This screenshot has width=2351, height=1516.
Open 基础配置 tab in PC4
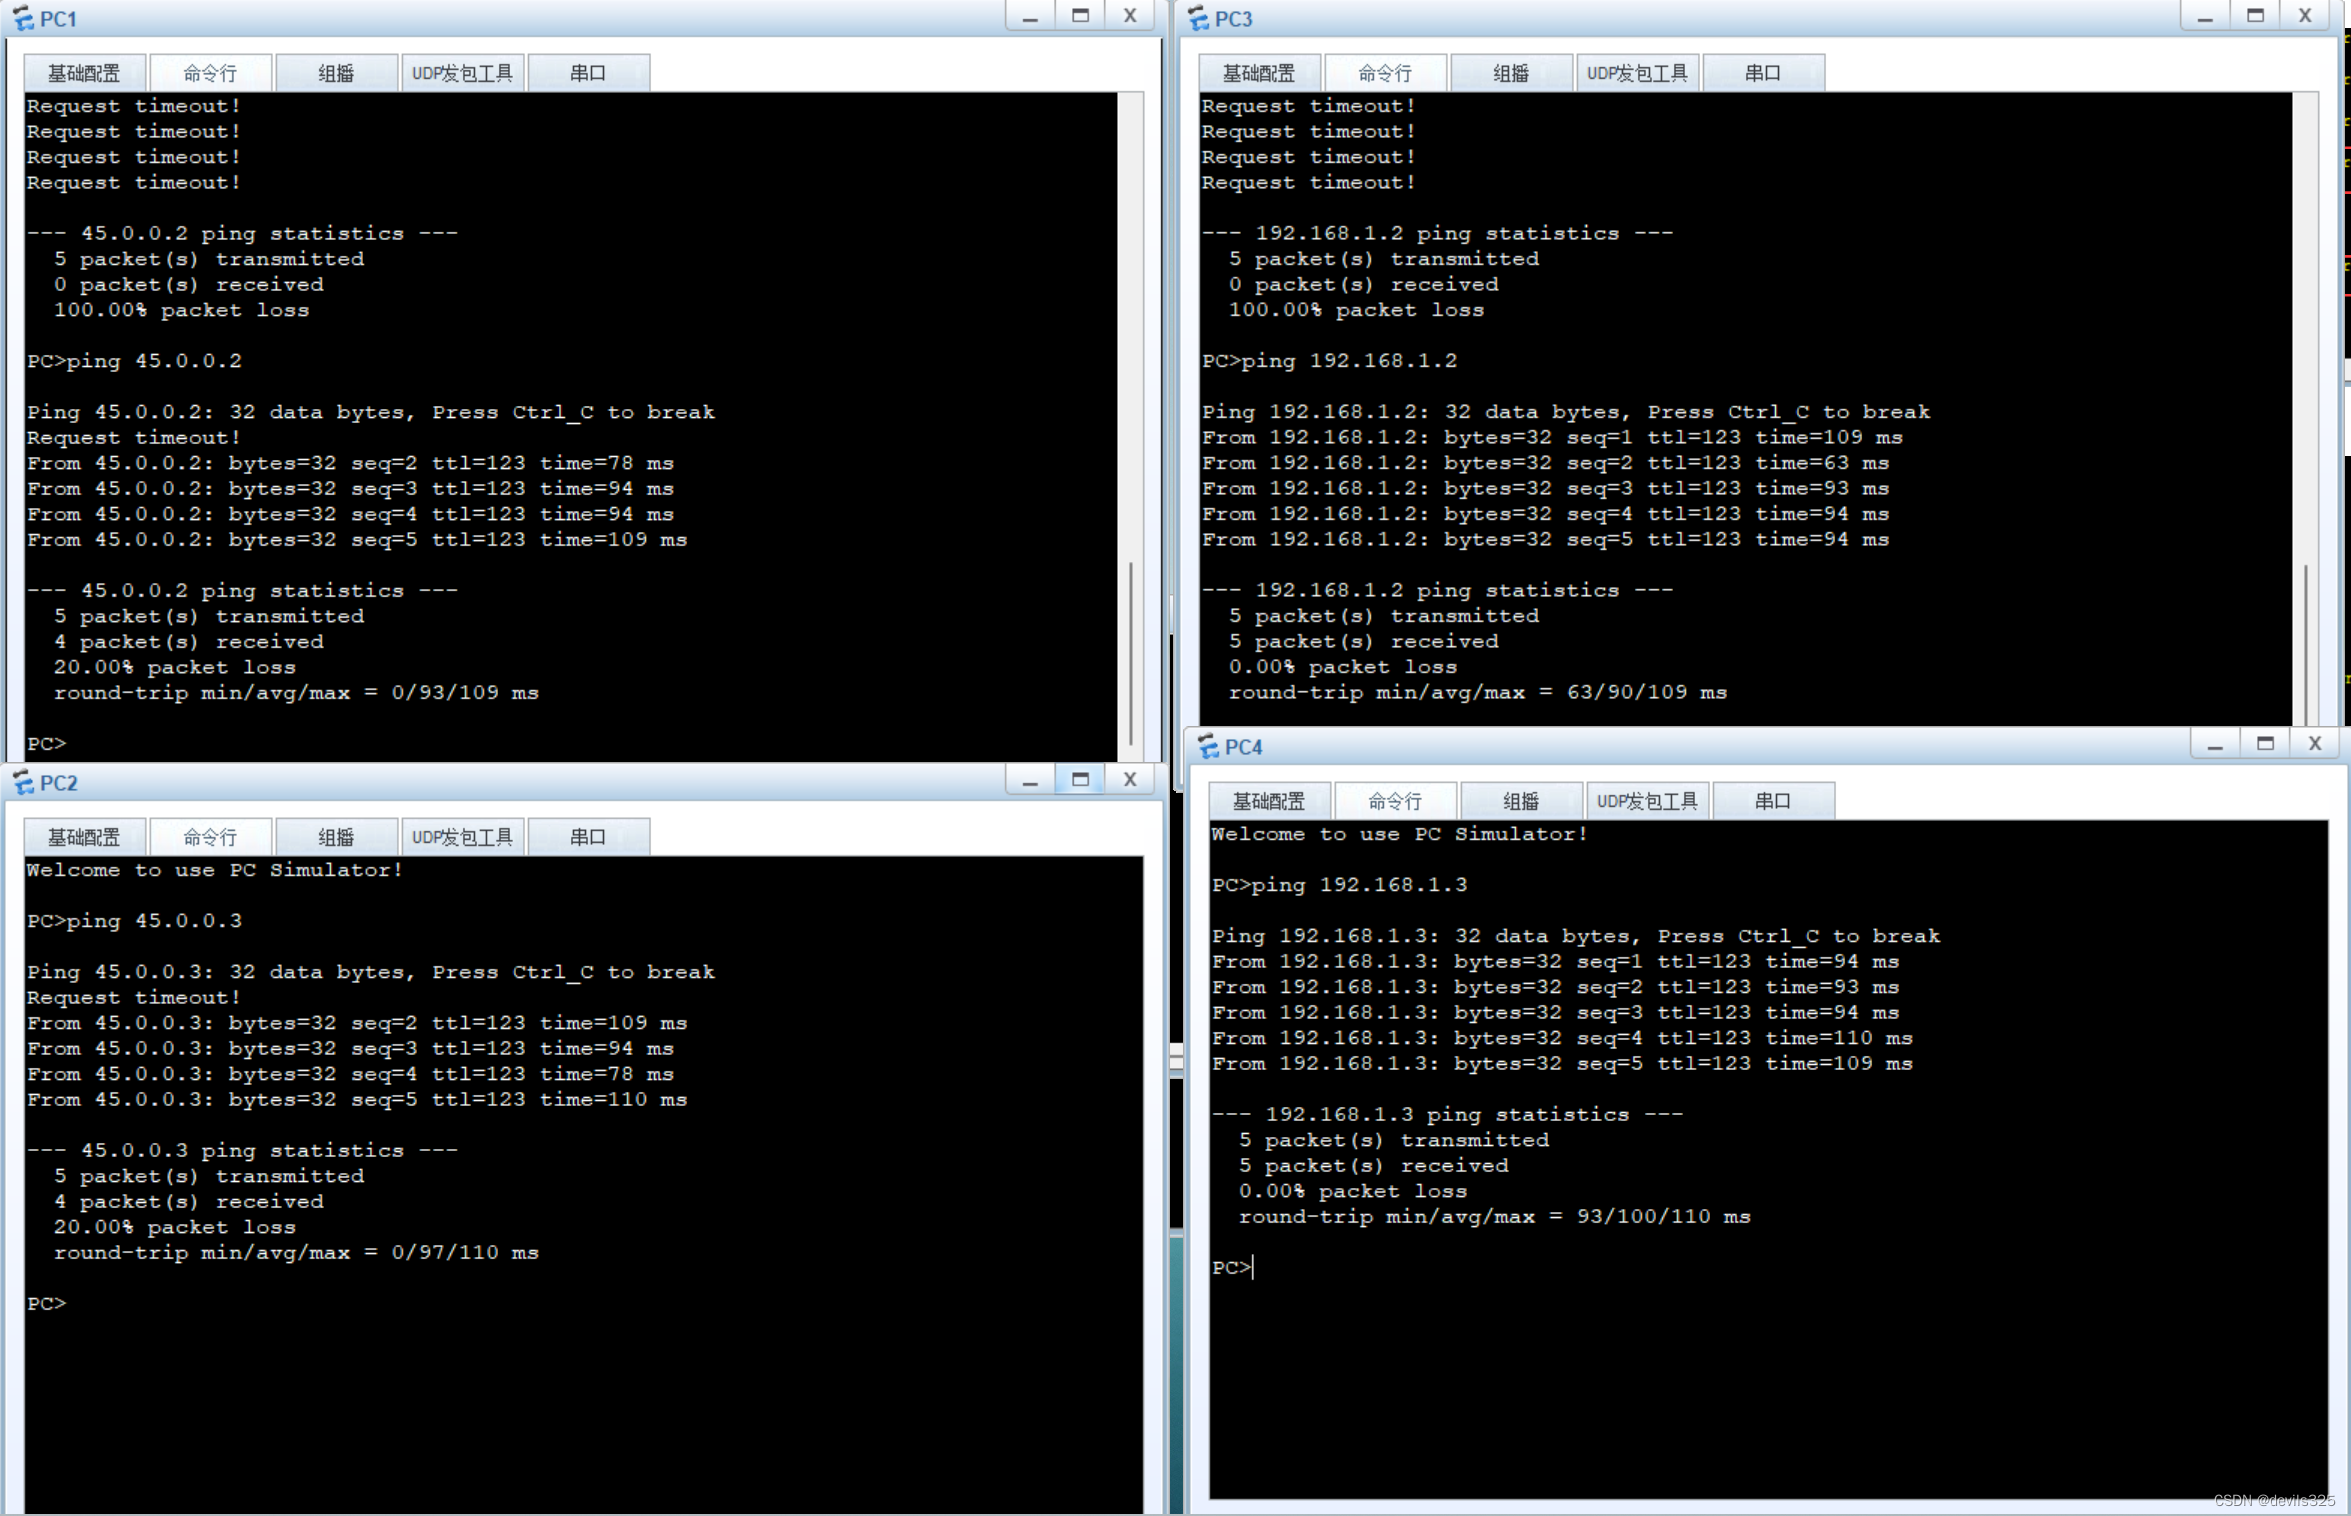click(x=1269, y=801)
